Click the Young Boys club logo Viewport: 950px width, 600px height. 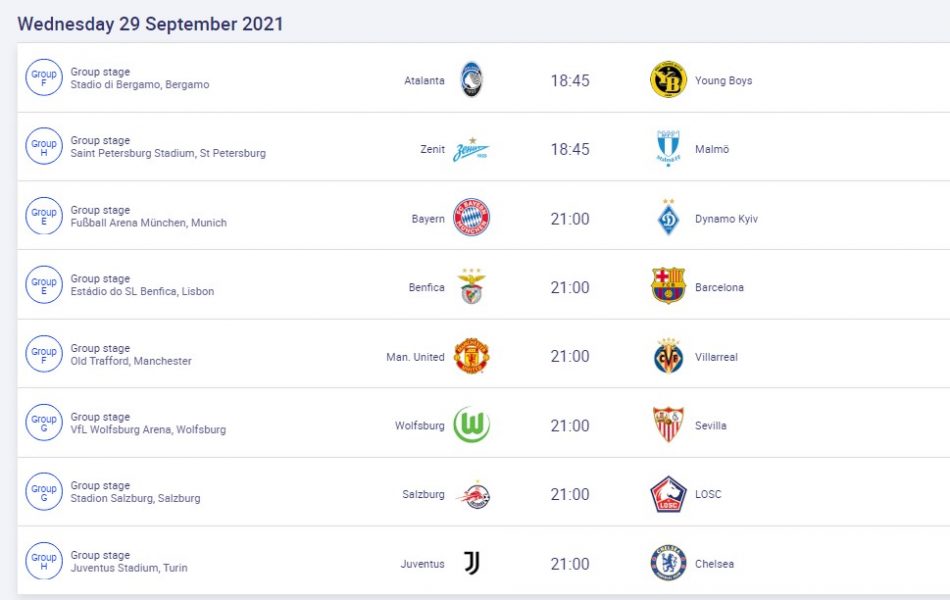click(668, 80)
